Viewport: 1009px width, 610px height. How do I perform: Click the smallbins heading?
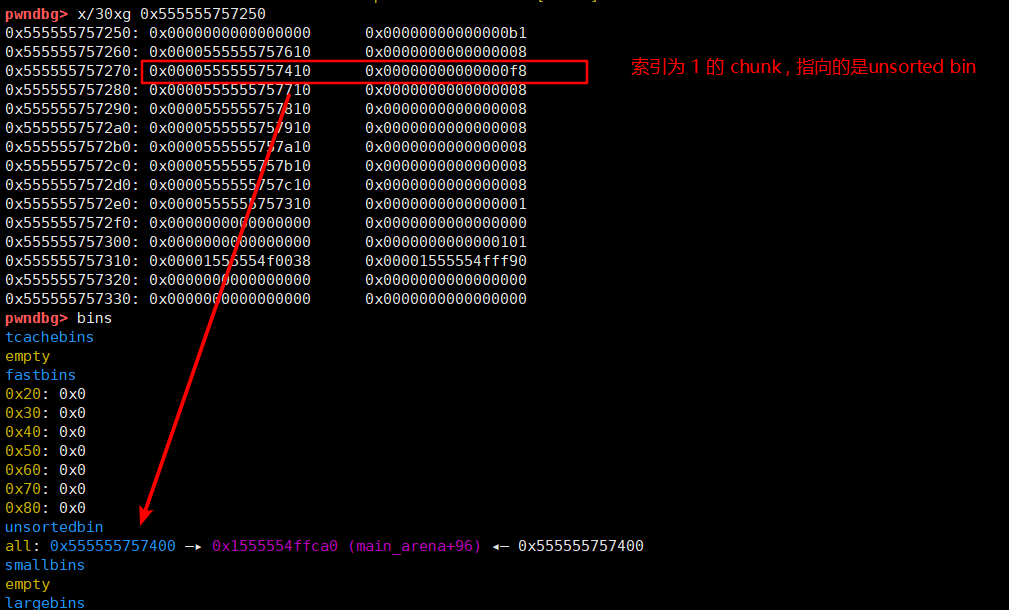tap(45, 565)
